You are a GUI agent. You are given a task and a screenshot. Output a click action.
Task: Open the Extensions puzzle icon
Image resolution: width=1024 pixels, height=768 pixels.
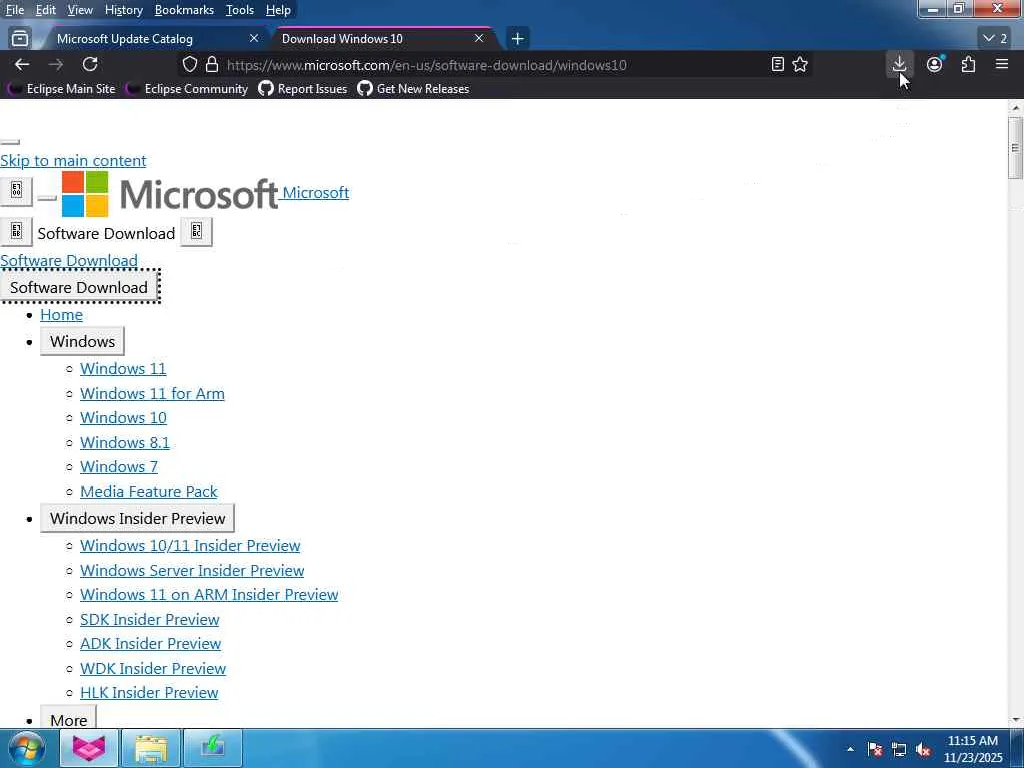pyautogui.click(x=968, y=64)
